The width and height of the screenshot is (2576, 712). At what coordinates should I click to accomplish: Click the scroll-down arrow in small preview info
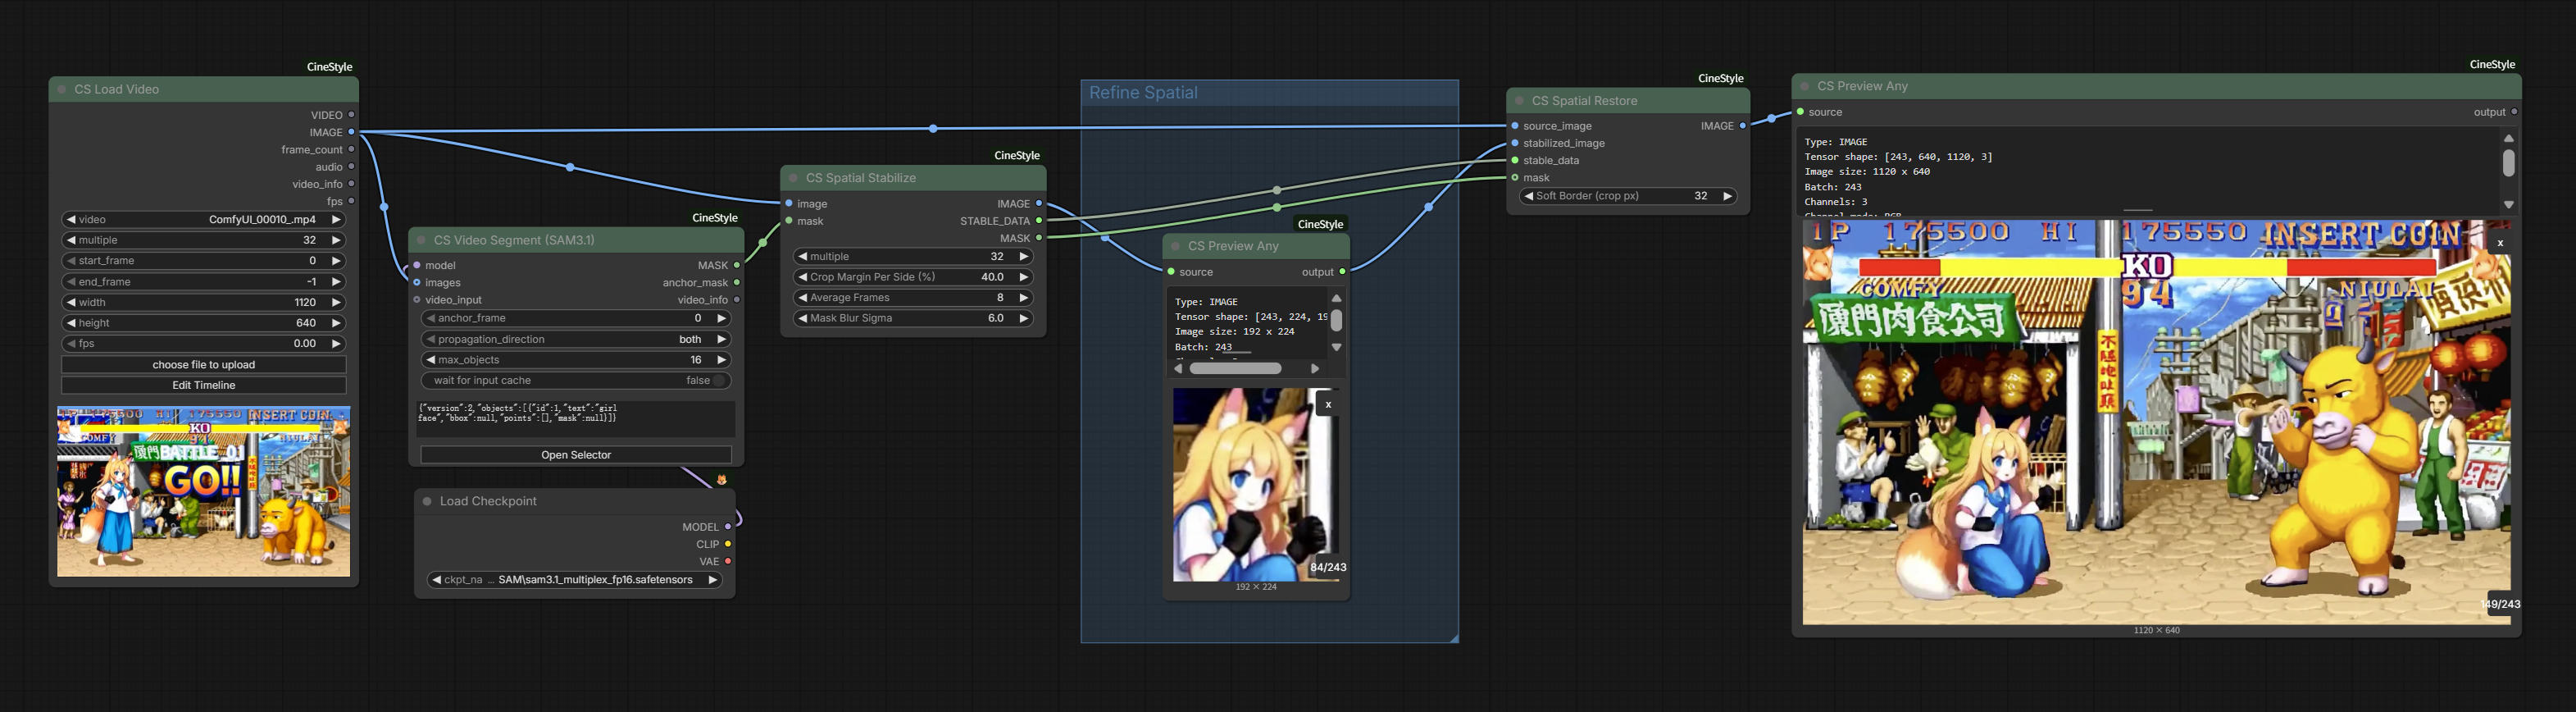pos(1336,348)
